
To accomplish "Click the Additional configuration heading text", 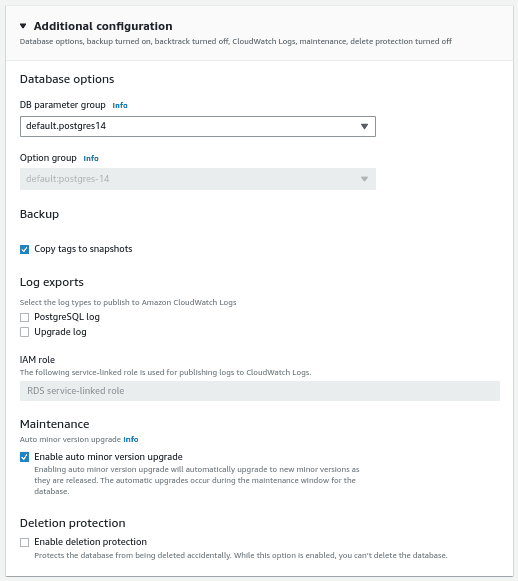I will [103, 26].
